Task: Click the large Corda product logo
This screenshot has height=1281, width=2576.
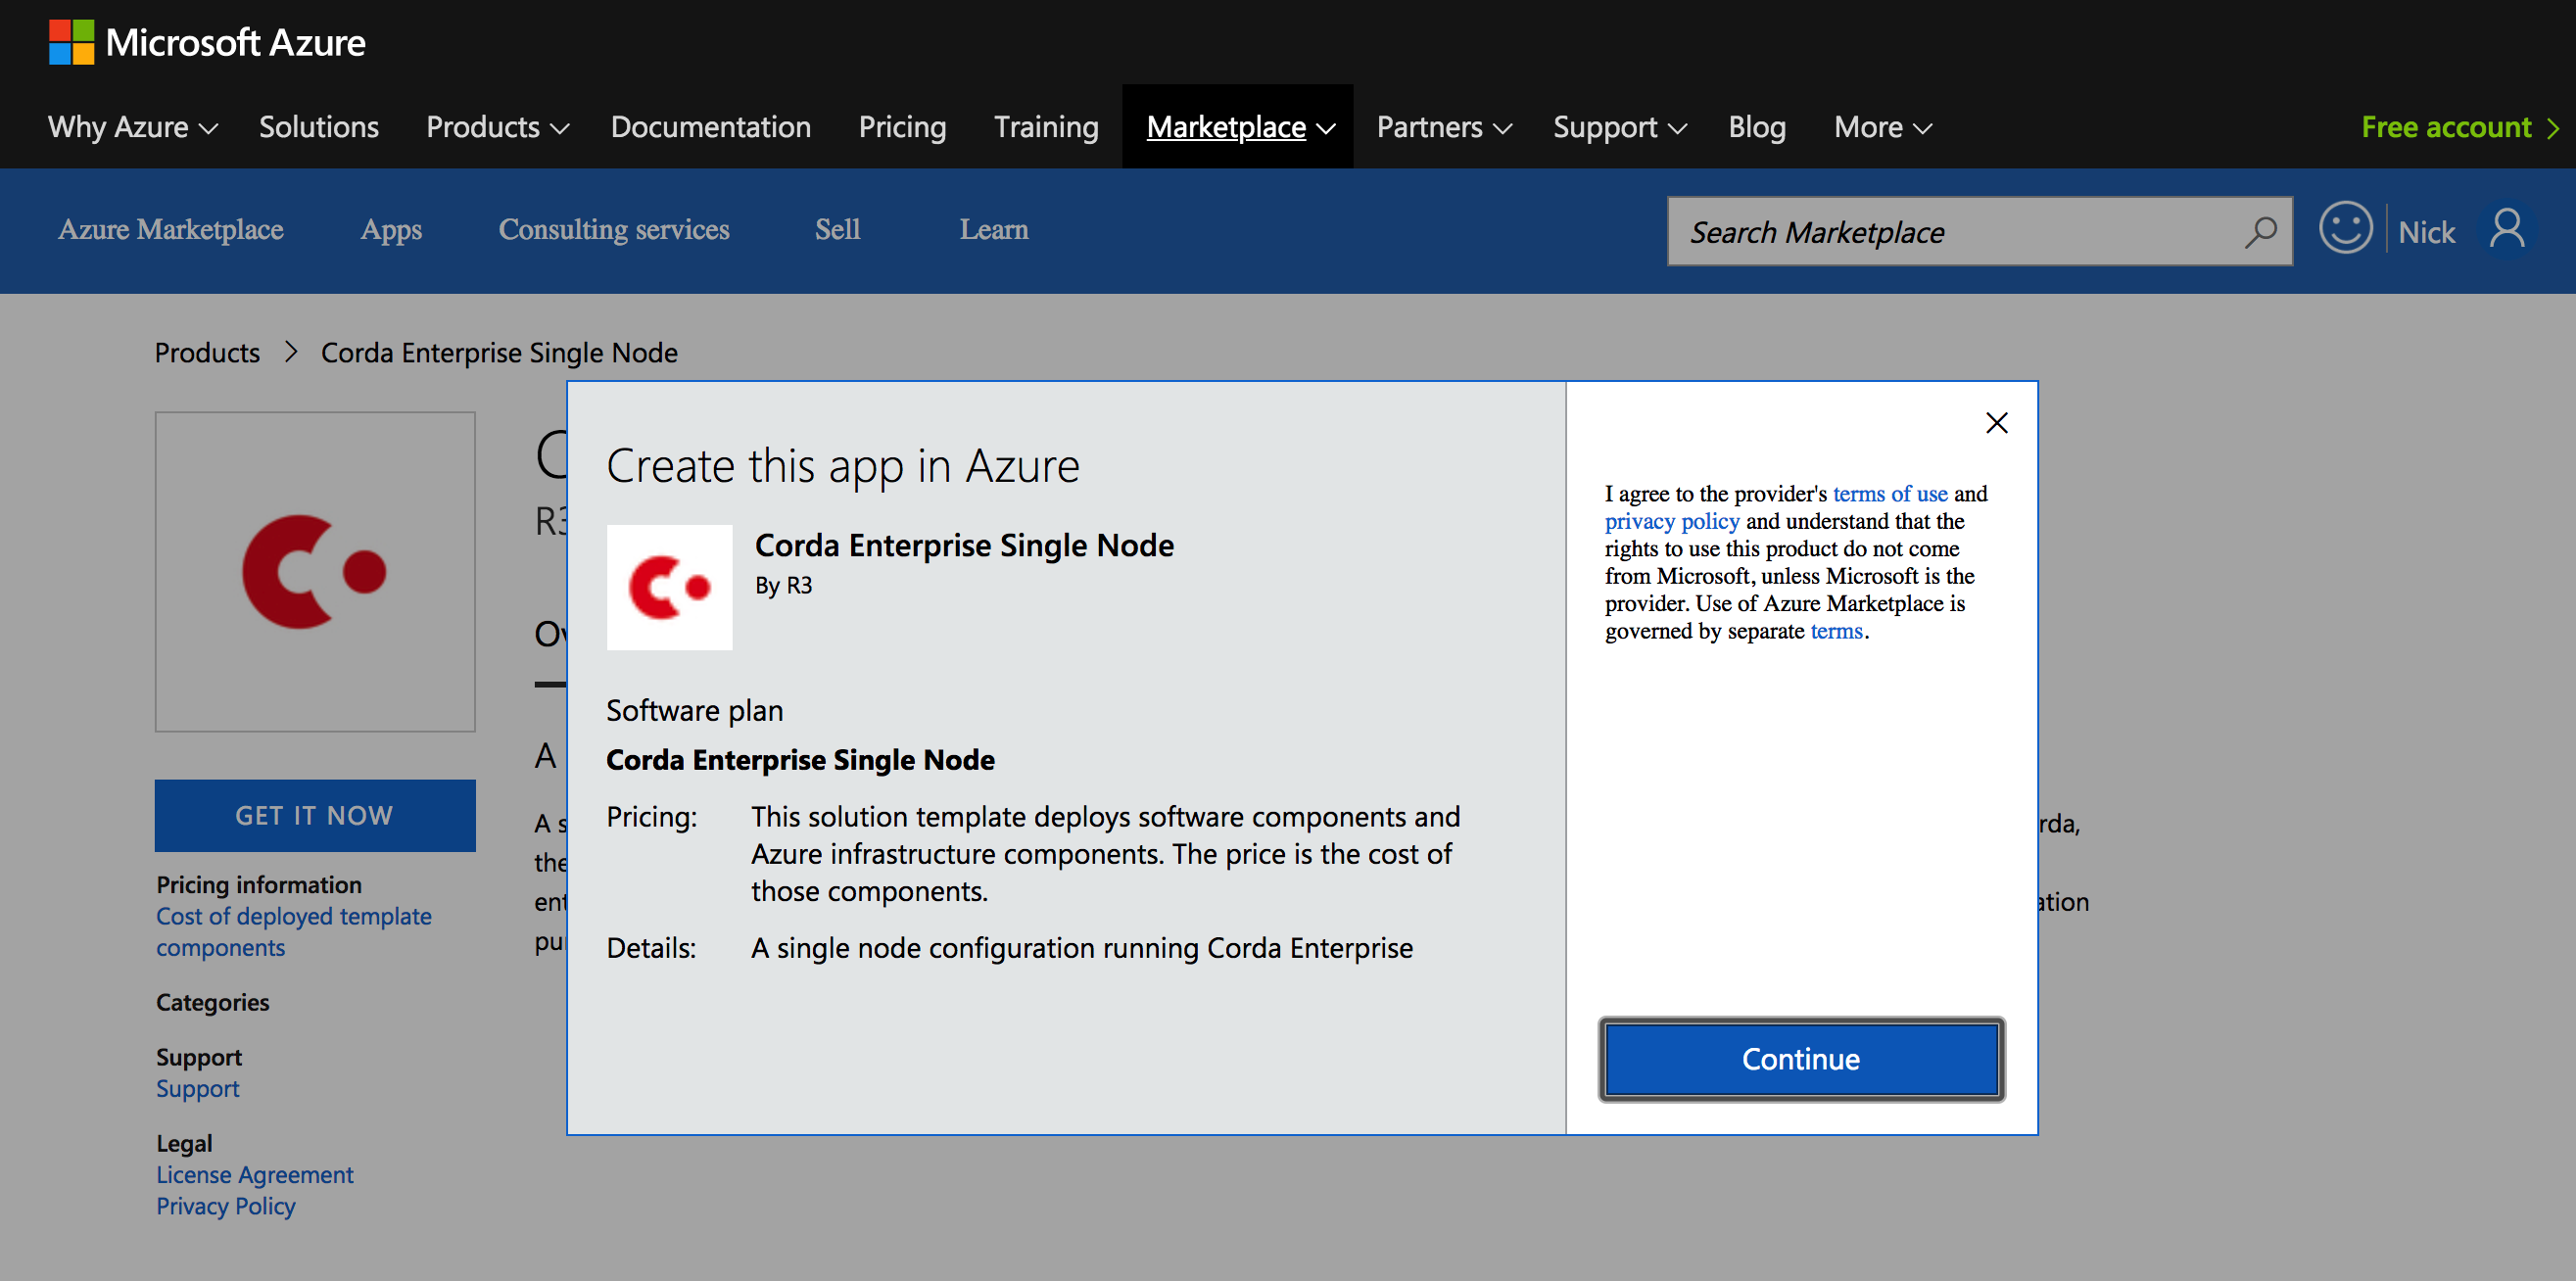Action: pos(315,571)
